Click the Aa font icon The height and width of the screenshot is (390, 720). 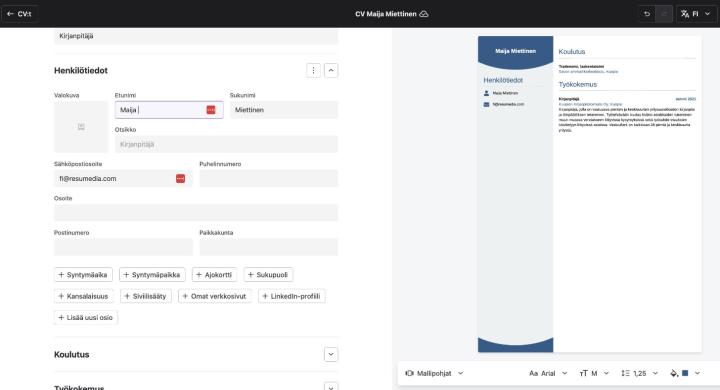pos(533,373)
